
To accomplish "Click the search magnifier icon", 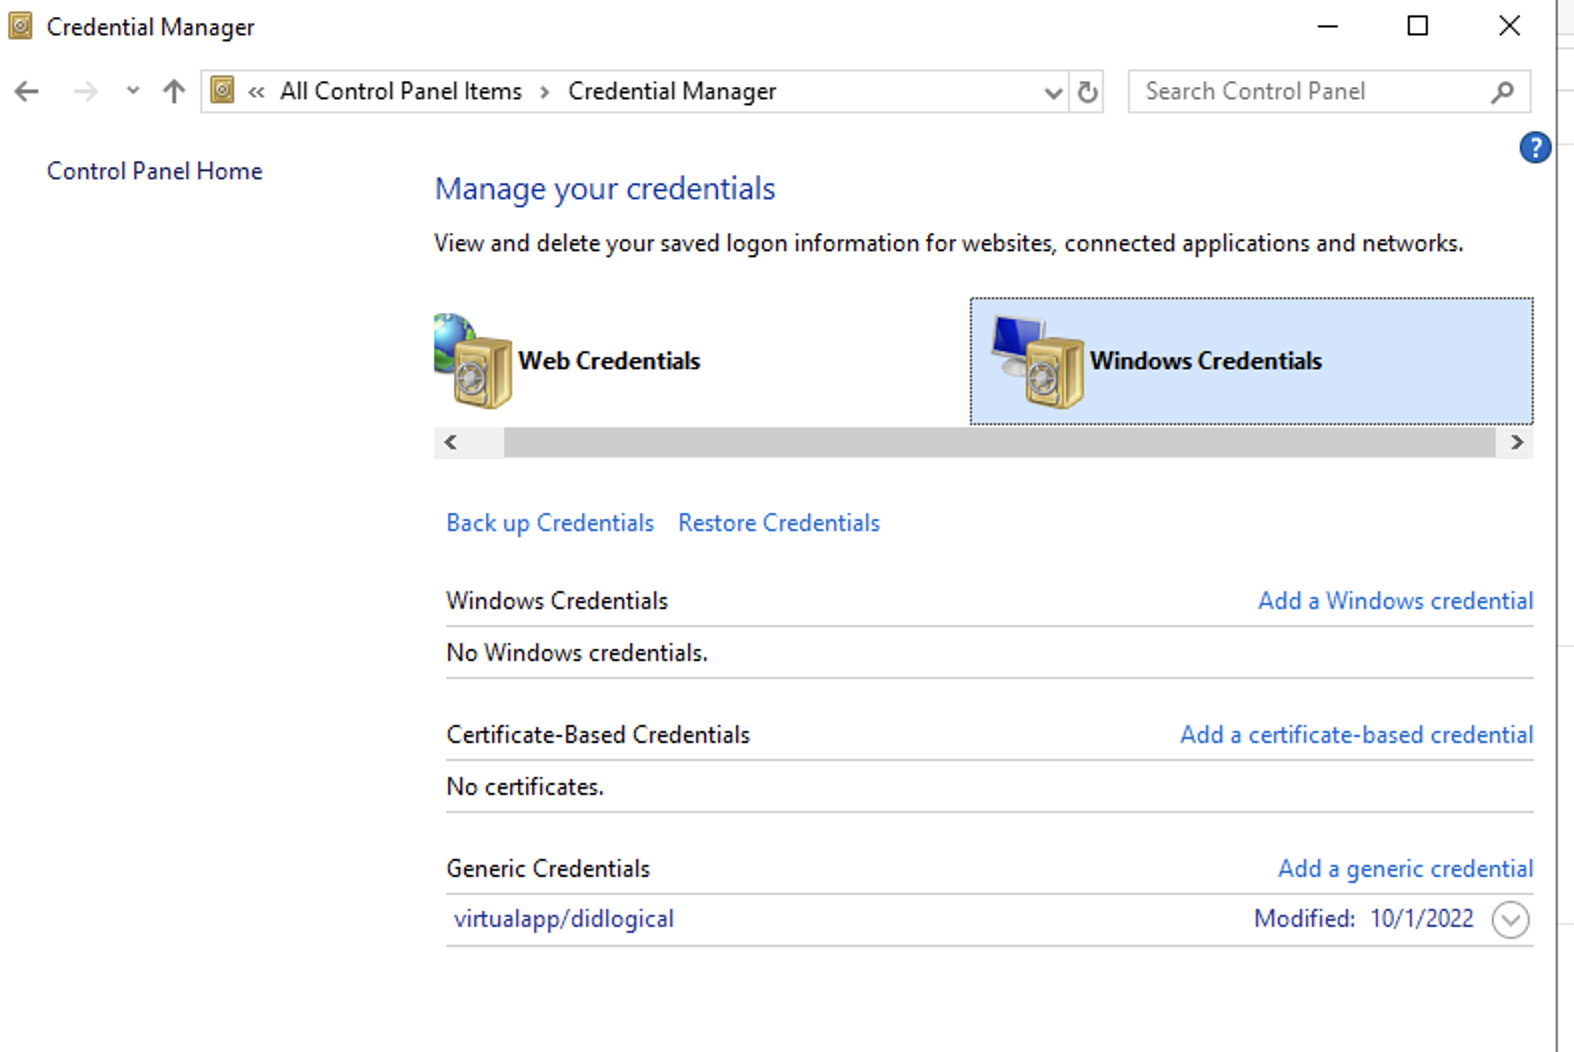I will 1501,92.
